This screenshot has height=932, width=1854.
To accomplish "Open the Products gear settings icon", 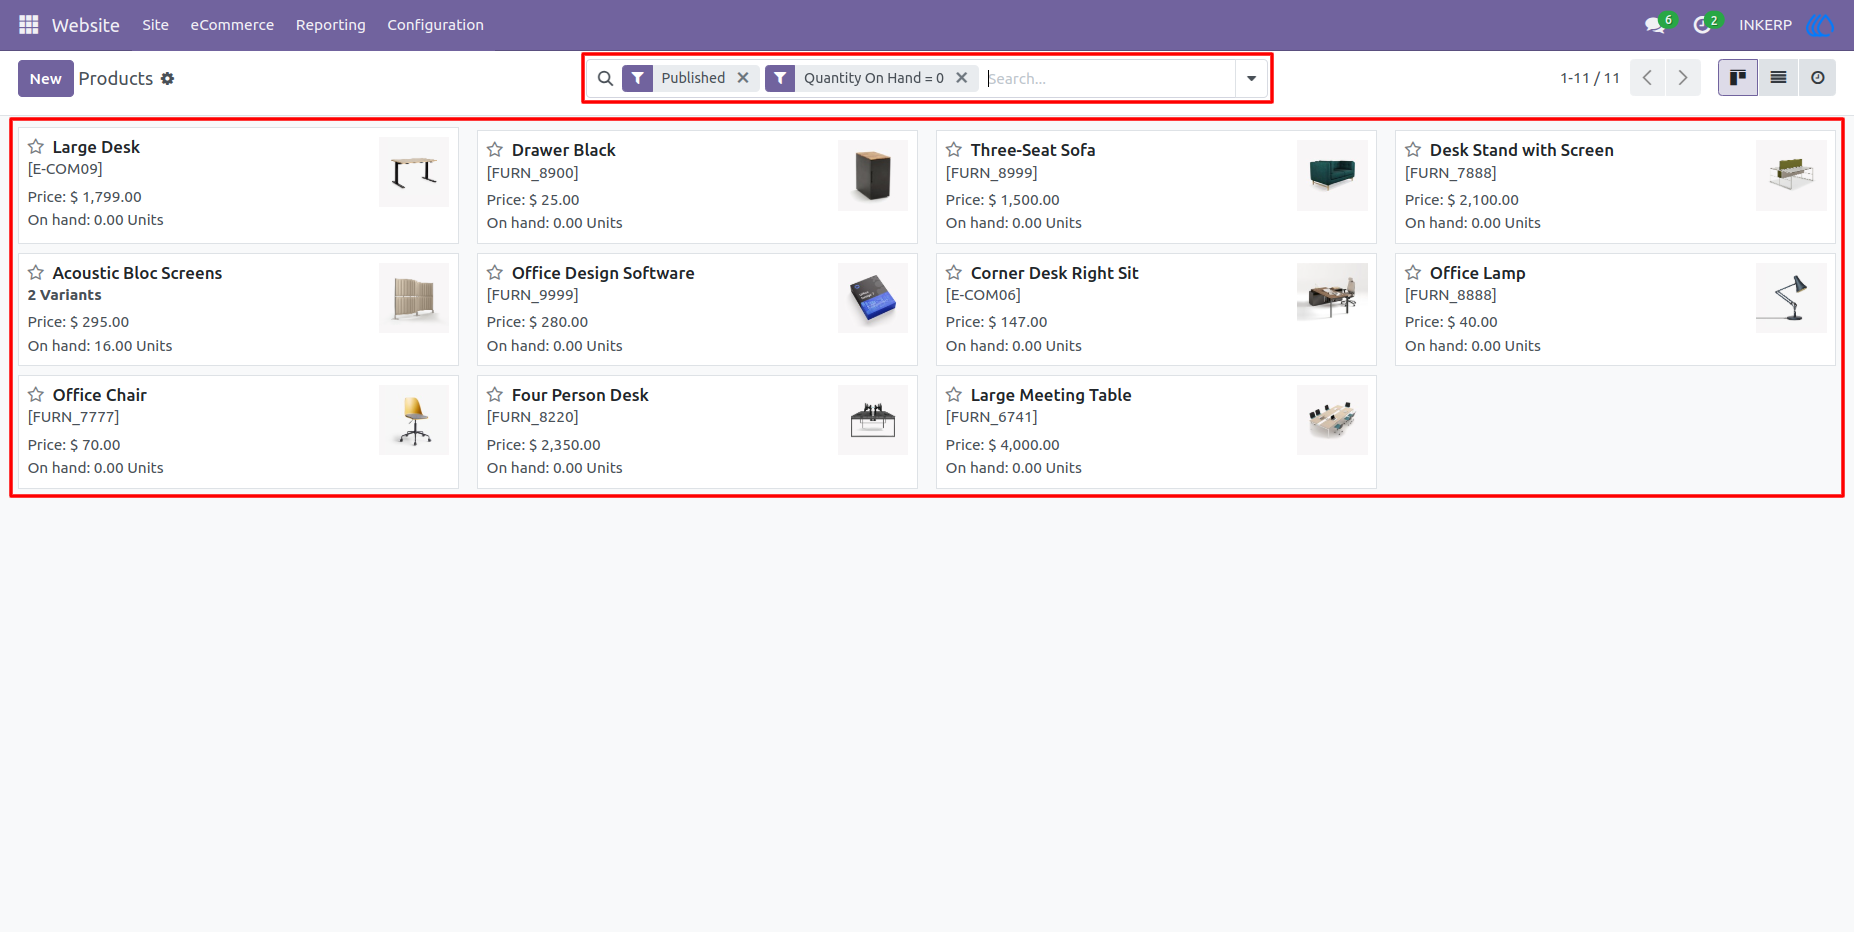I will click(168, 78).
